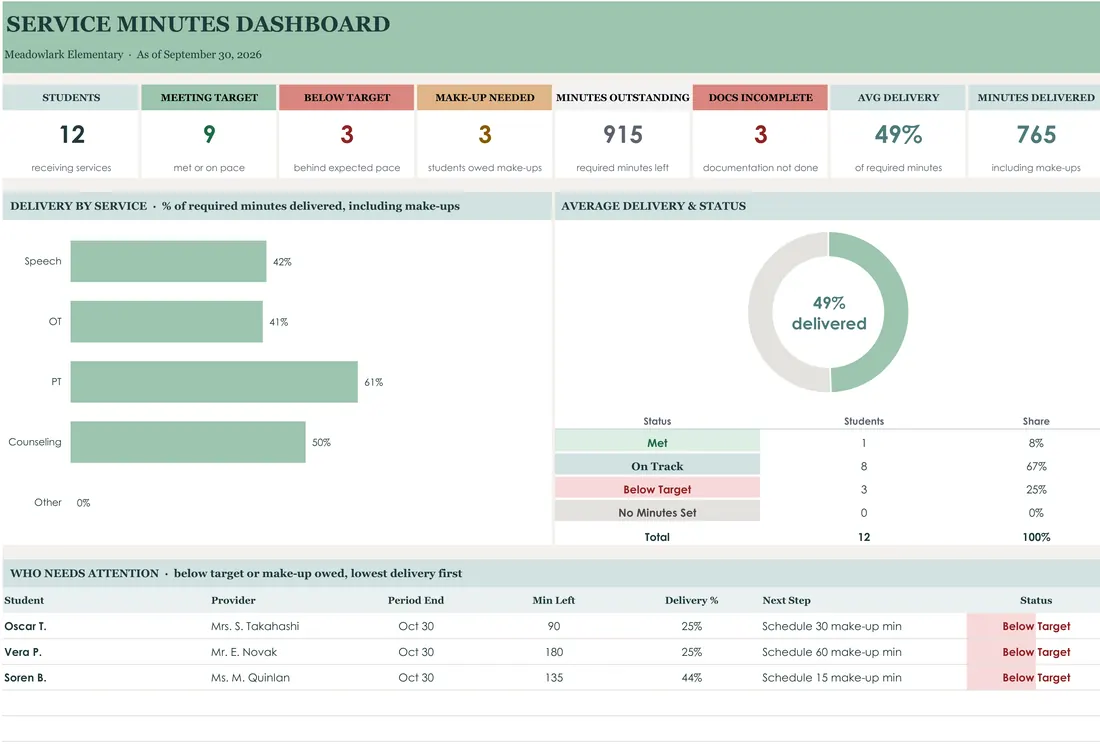The height and width of the screenshot is (745, 1100).
Task: Click student name Vera P.
Action: 22,652
